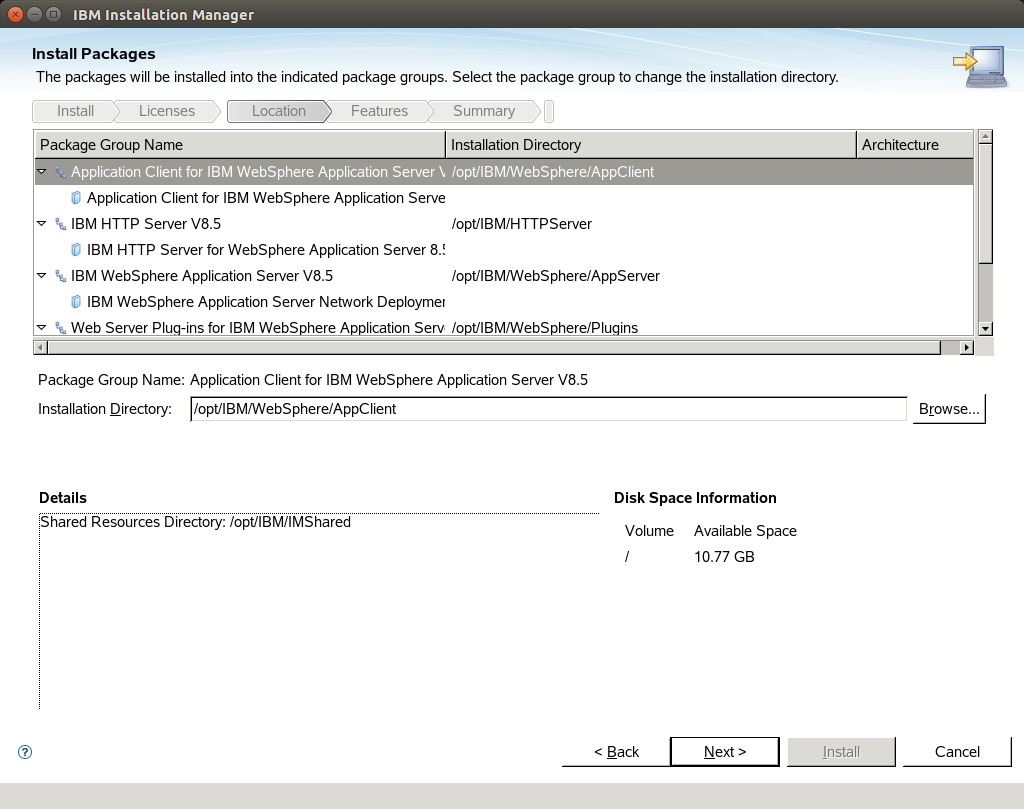Cancel the installation wizard
The width and height of the screenshot is (1024, 809).
[957, 752]
